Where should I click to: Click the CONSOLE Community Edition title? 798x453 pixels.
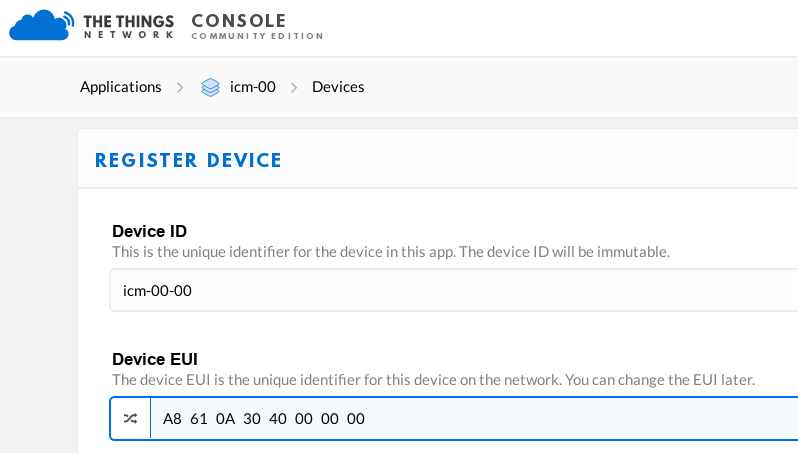pyautogui.click(x=256, y=26)
